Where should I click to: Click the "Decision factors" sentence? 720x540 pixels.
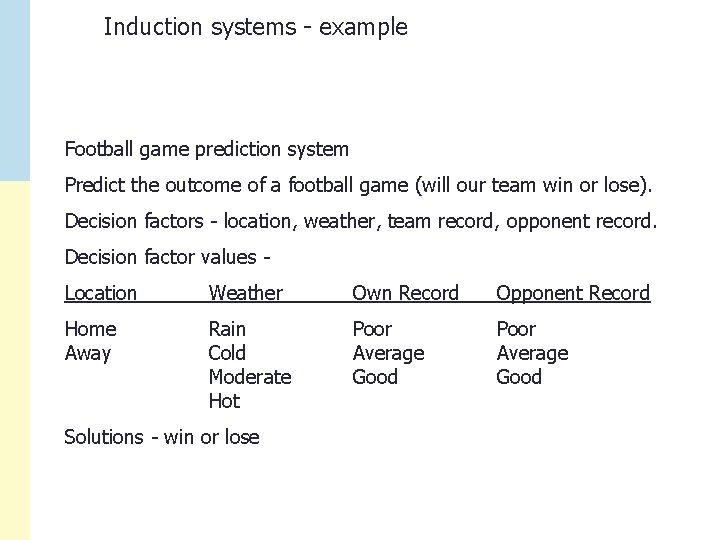pyautogui.click(x=361, y=221)
